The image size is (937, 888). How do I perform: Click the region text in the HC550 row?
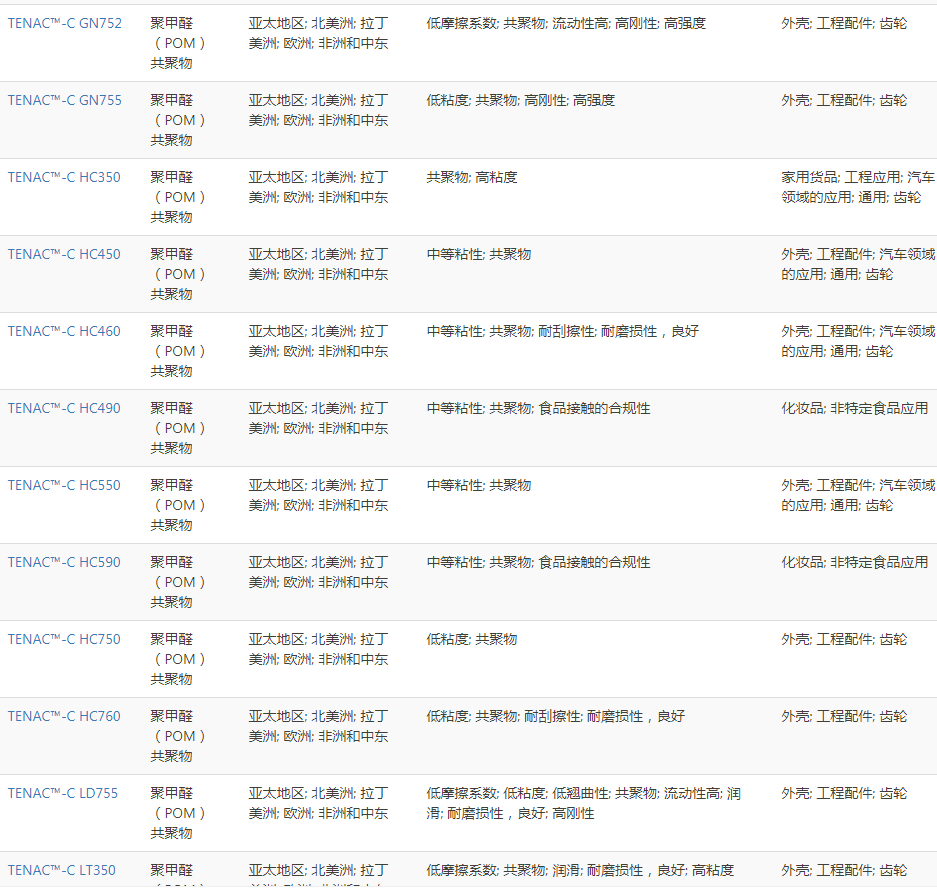point(318,495)
